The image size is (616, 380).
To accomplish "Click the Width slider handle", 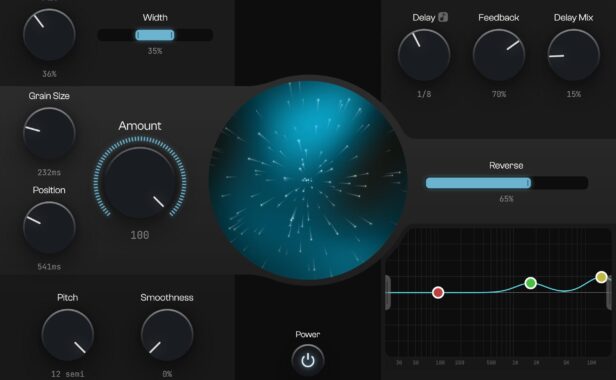I will pyautogui.click(x=155, y=35).
